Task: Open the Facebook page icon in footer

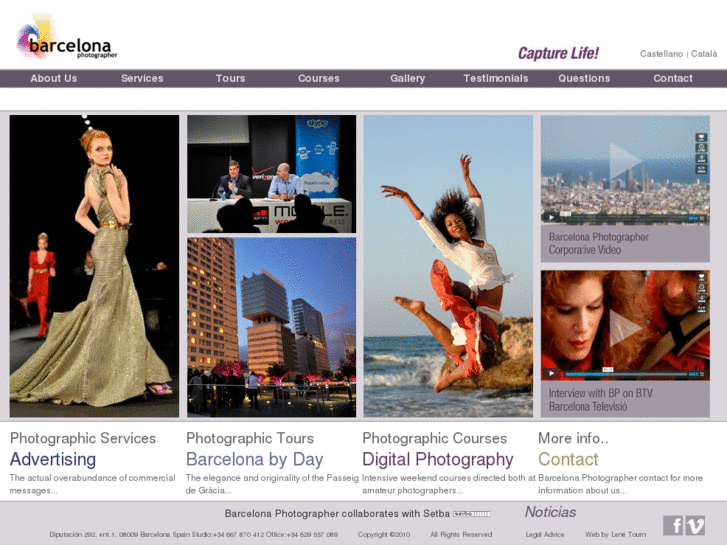Action: tap(673, 525)
